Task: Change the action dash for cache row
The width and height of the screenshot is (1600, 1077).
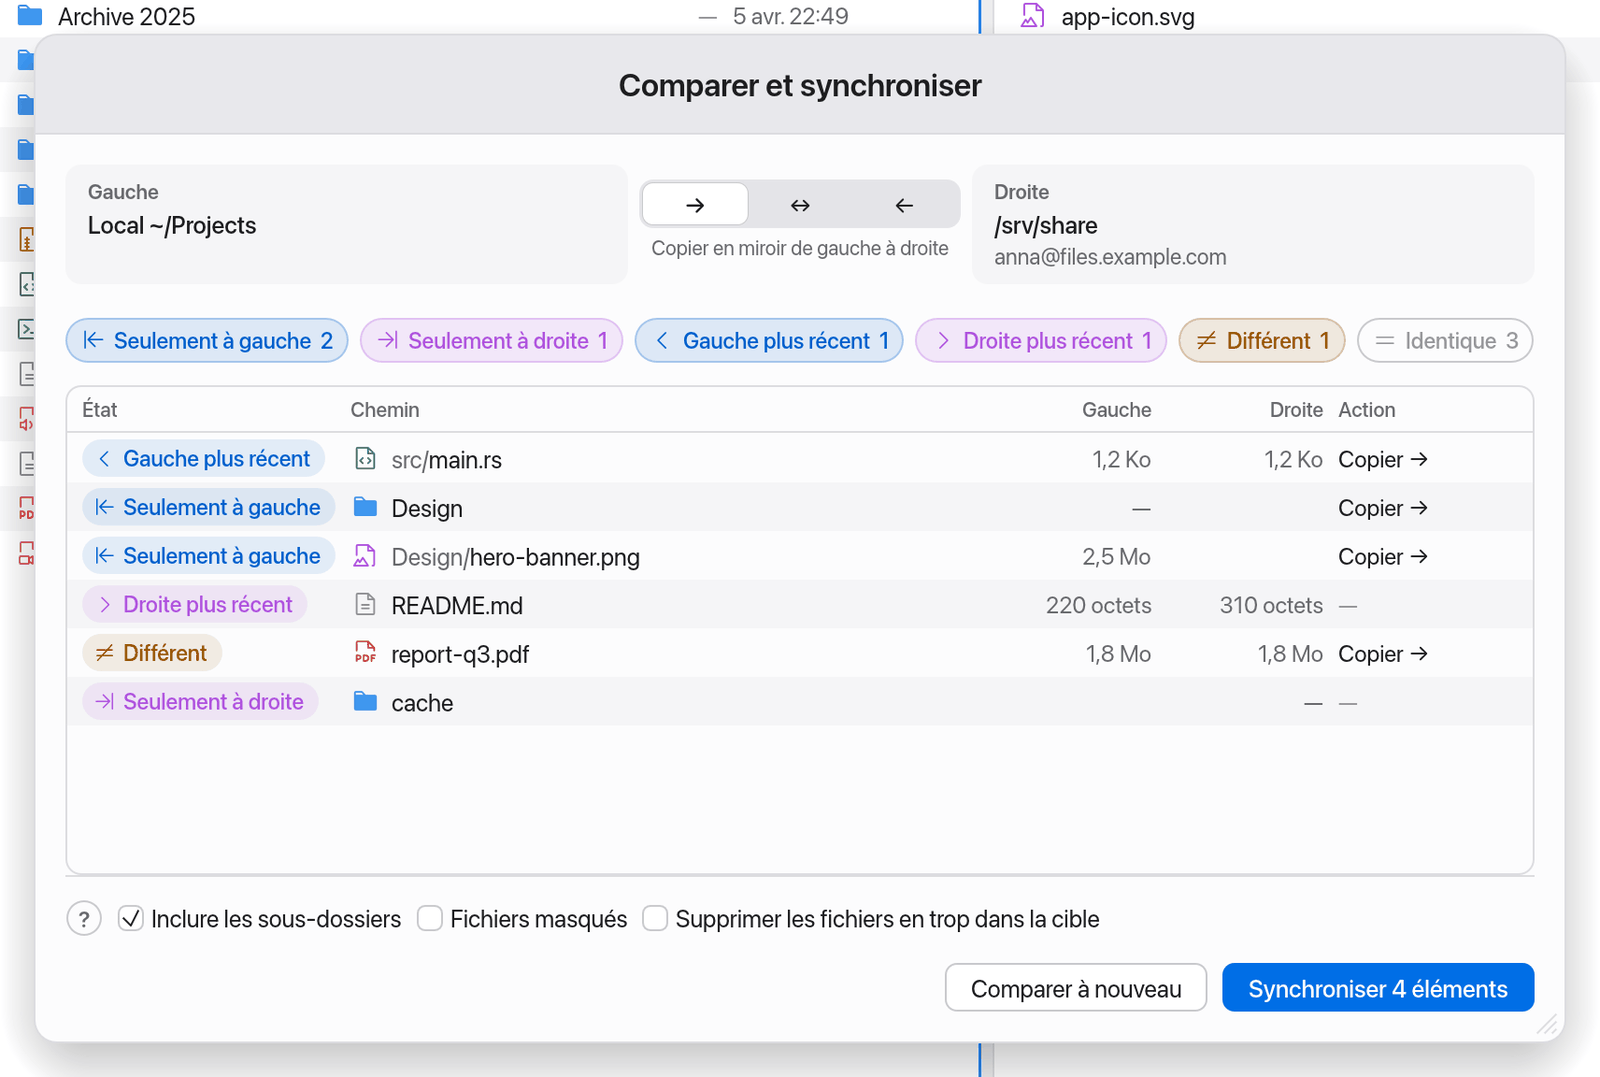Action: (1348, 703)
